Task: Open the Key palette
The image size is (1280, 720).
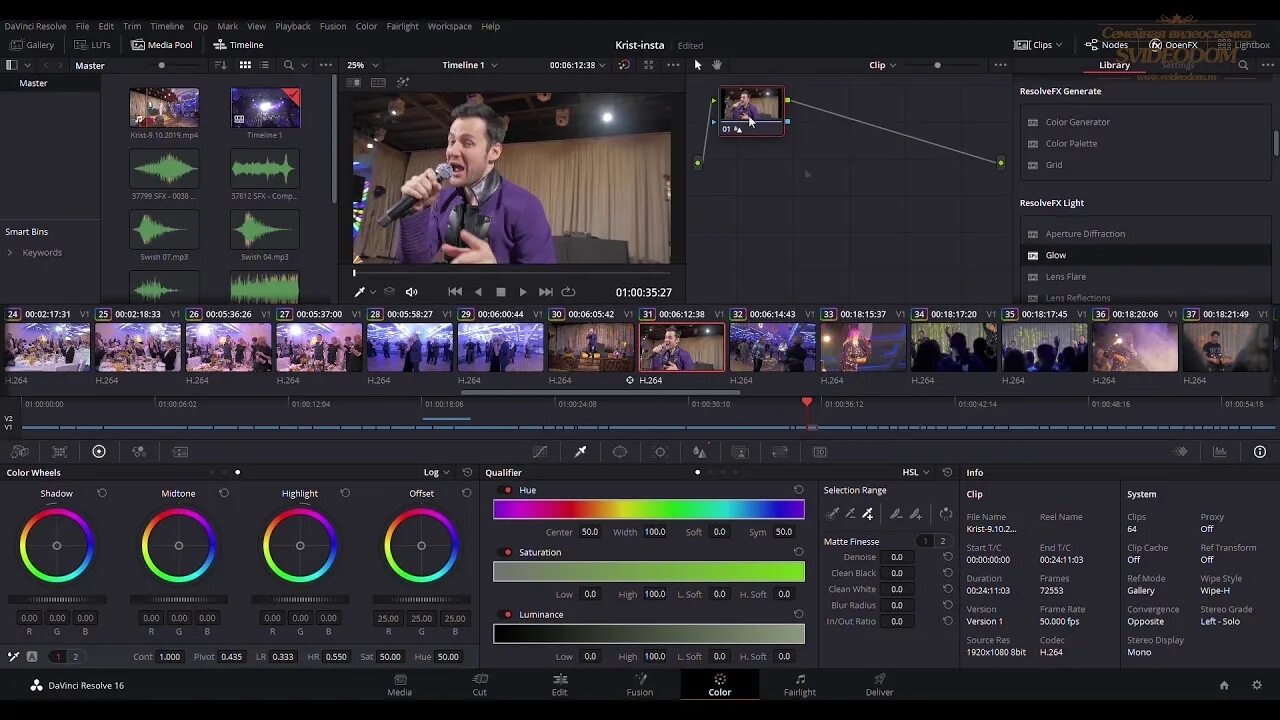Action: pyautogui.click(x=740, y=452)
